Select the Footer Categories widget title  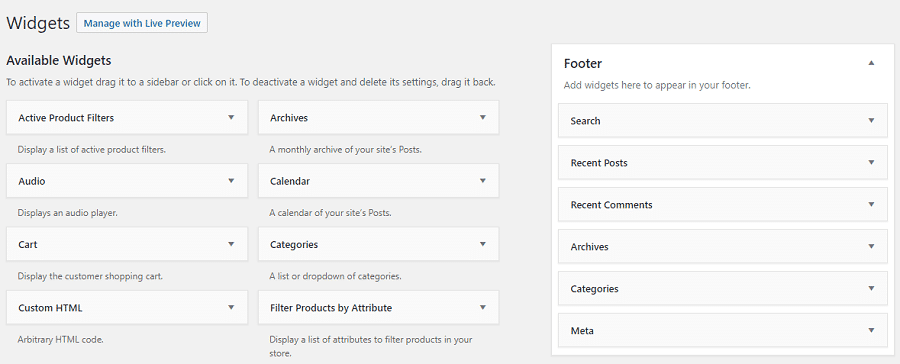(x=595, y=289)
